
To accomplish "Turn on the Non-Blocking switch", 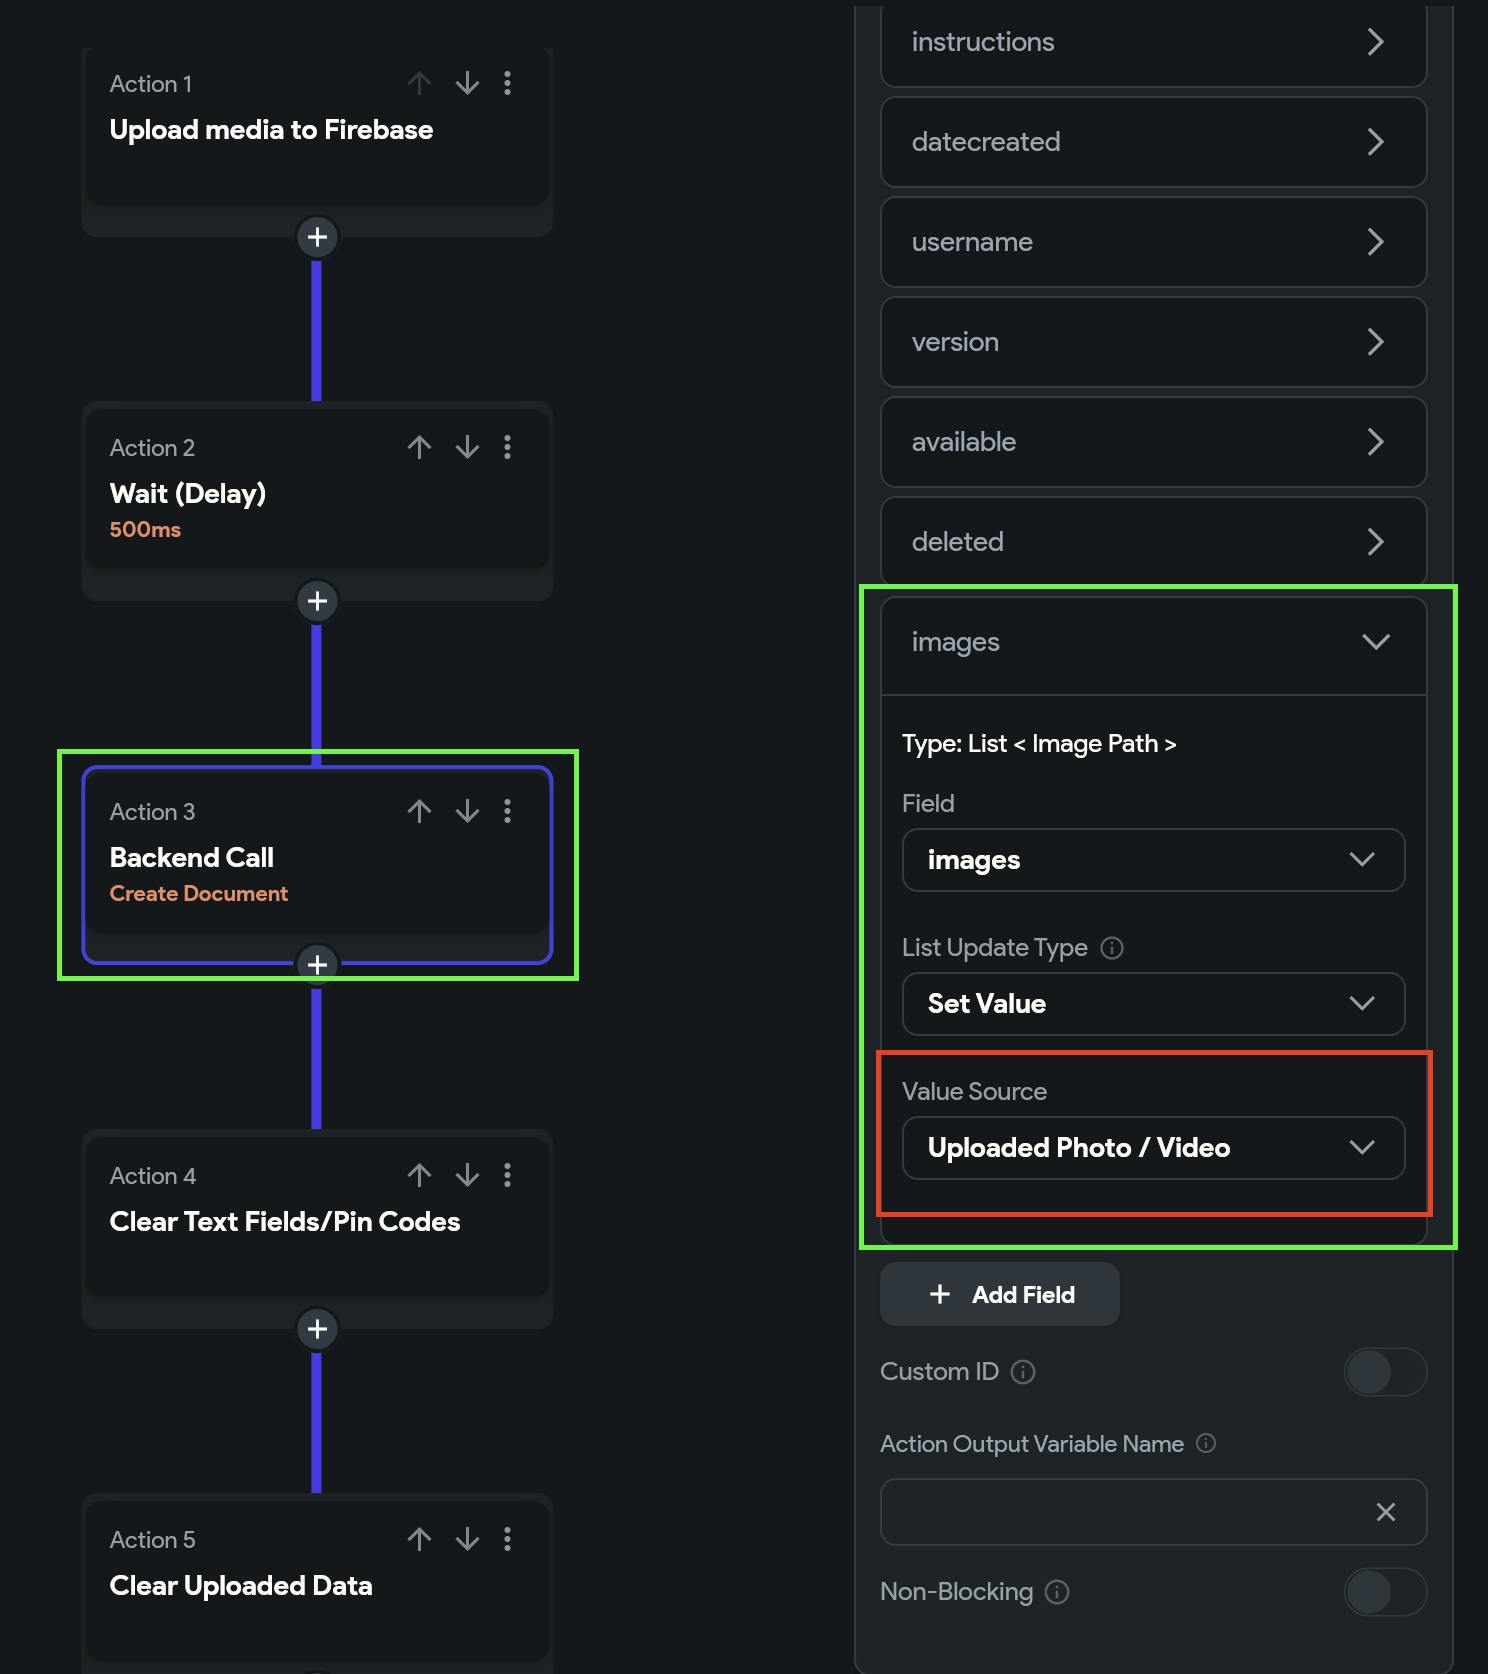I will pos(1384,1592).
